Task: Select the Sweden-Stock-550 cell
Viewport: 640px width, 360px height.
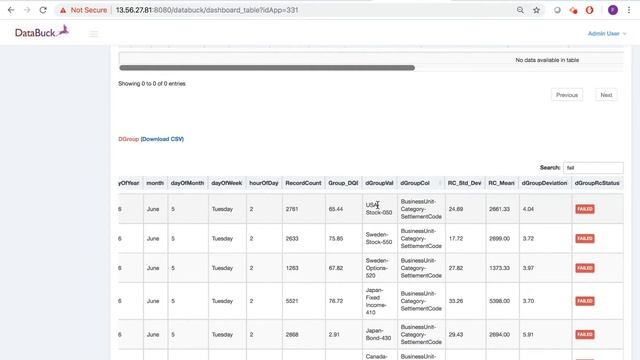Action: pos(379,238)
